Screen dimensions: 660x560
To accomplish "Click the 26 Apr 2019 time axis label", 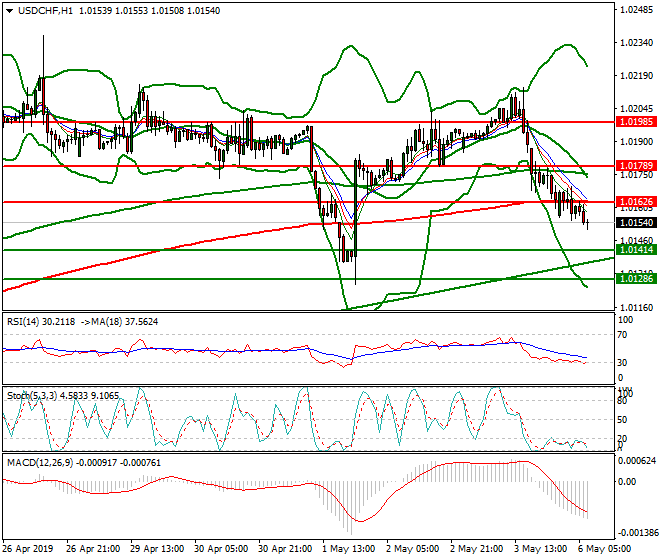I will click(28, 549).
